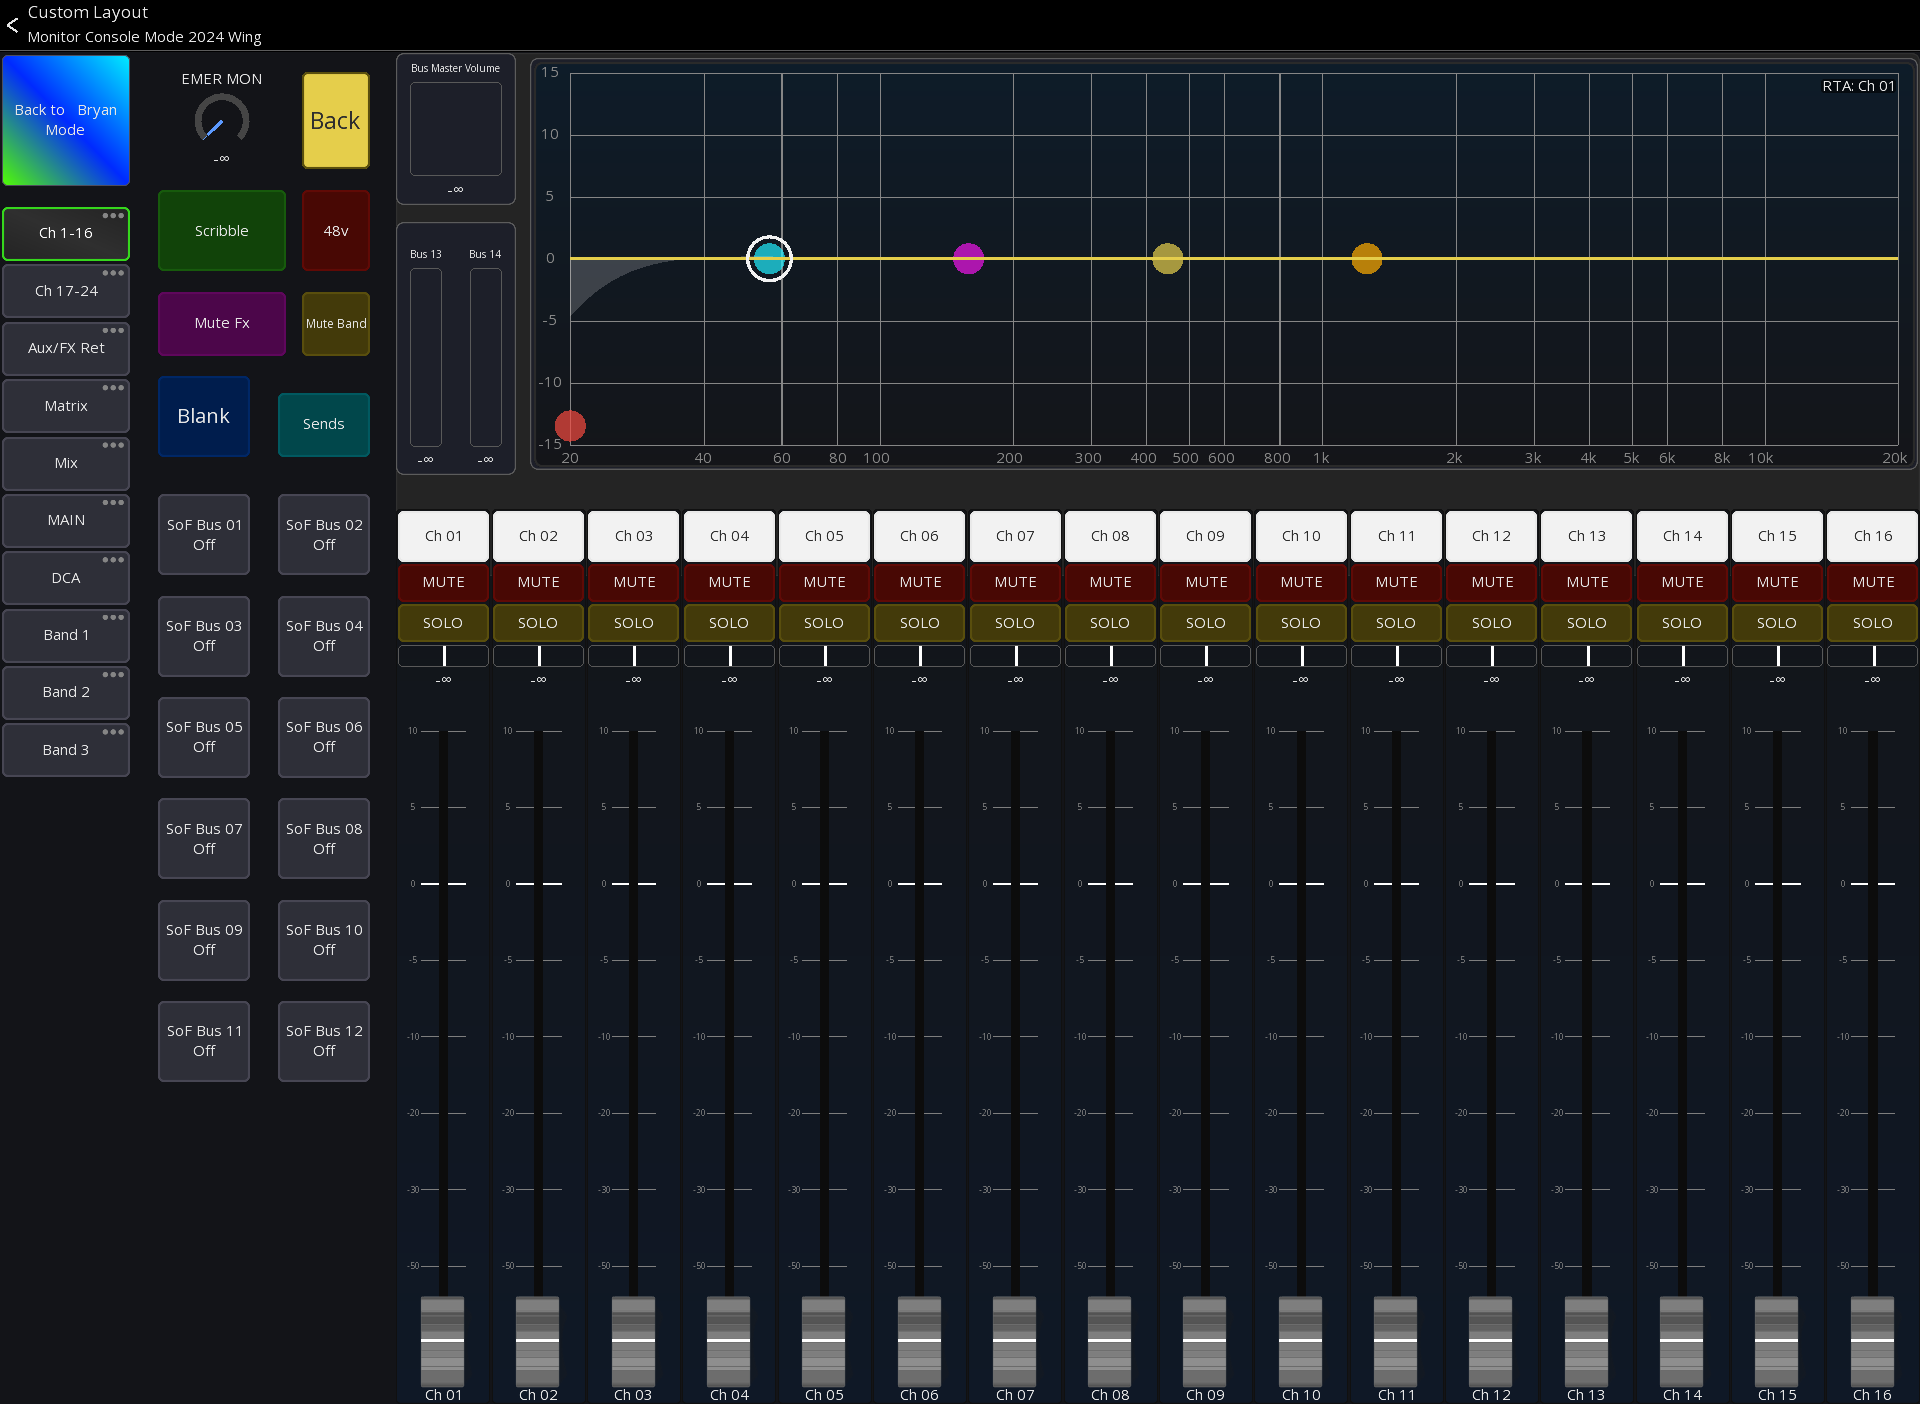Open the DCA tab's dot menu
Screen dimensions: 1920x1404
click(x=114, y=560)
